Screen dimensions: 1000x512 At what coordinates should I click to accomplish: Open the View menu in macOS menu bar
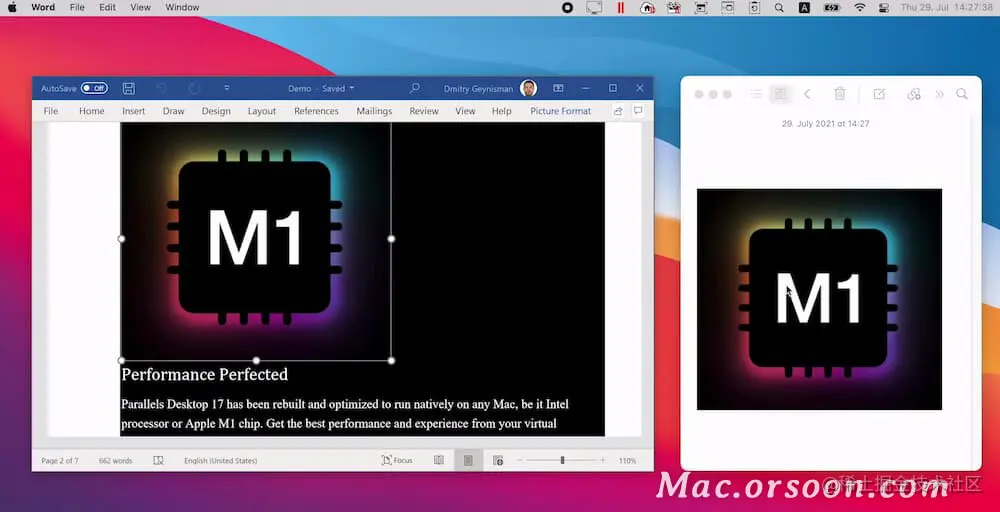tap(140, 8)
